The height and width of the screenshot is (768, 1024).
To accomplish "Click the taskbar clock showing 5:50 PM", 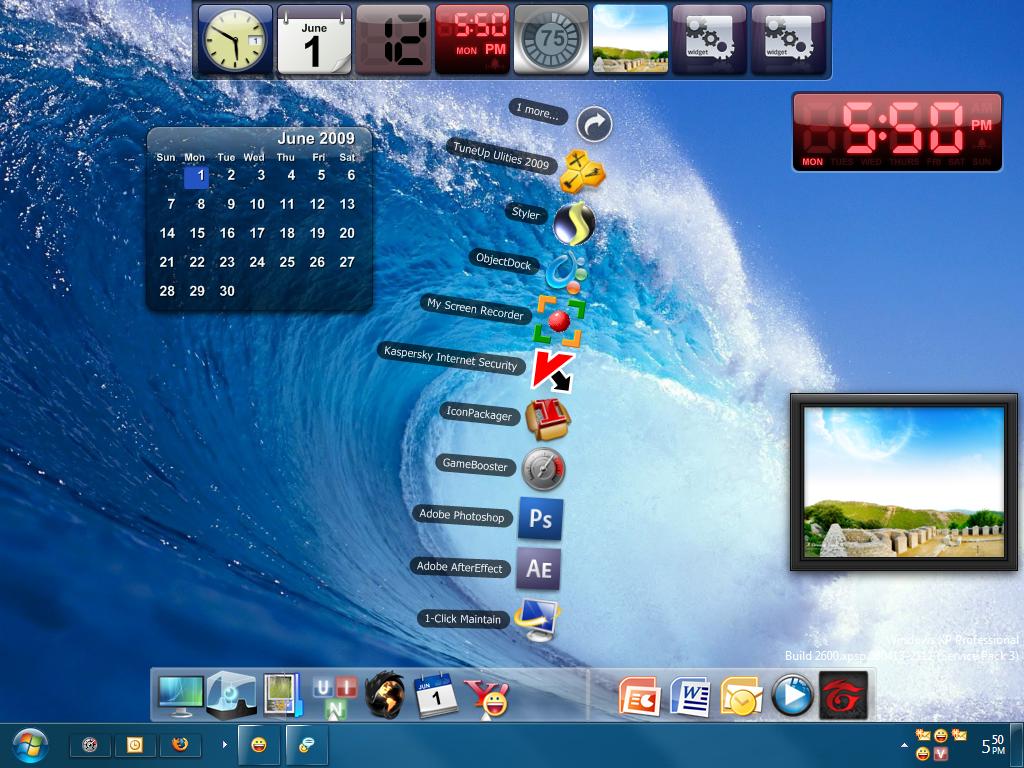I will tap(993, 744).
